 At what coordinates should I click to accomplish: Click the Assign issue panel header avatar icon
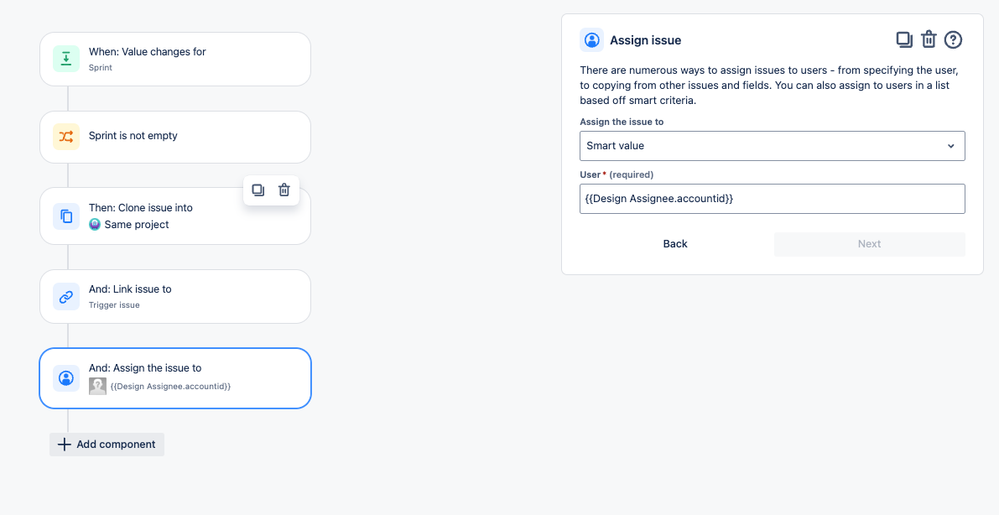[592, 40]
